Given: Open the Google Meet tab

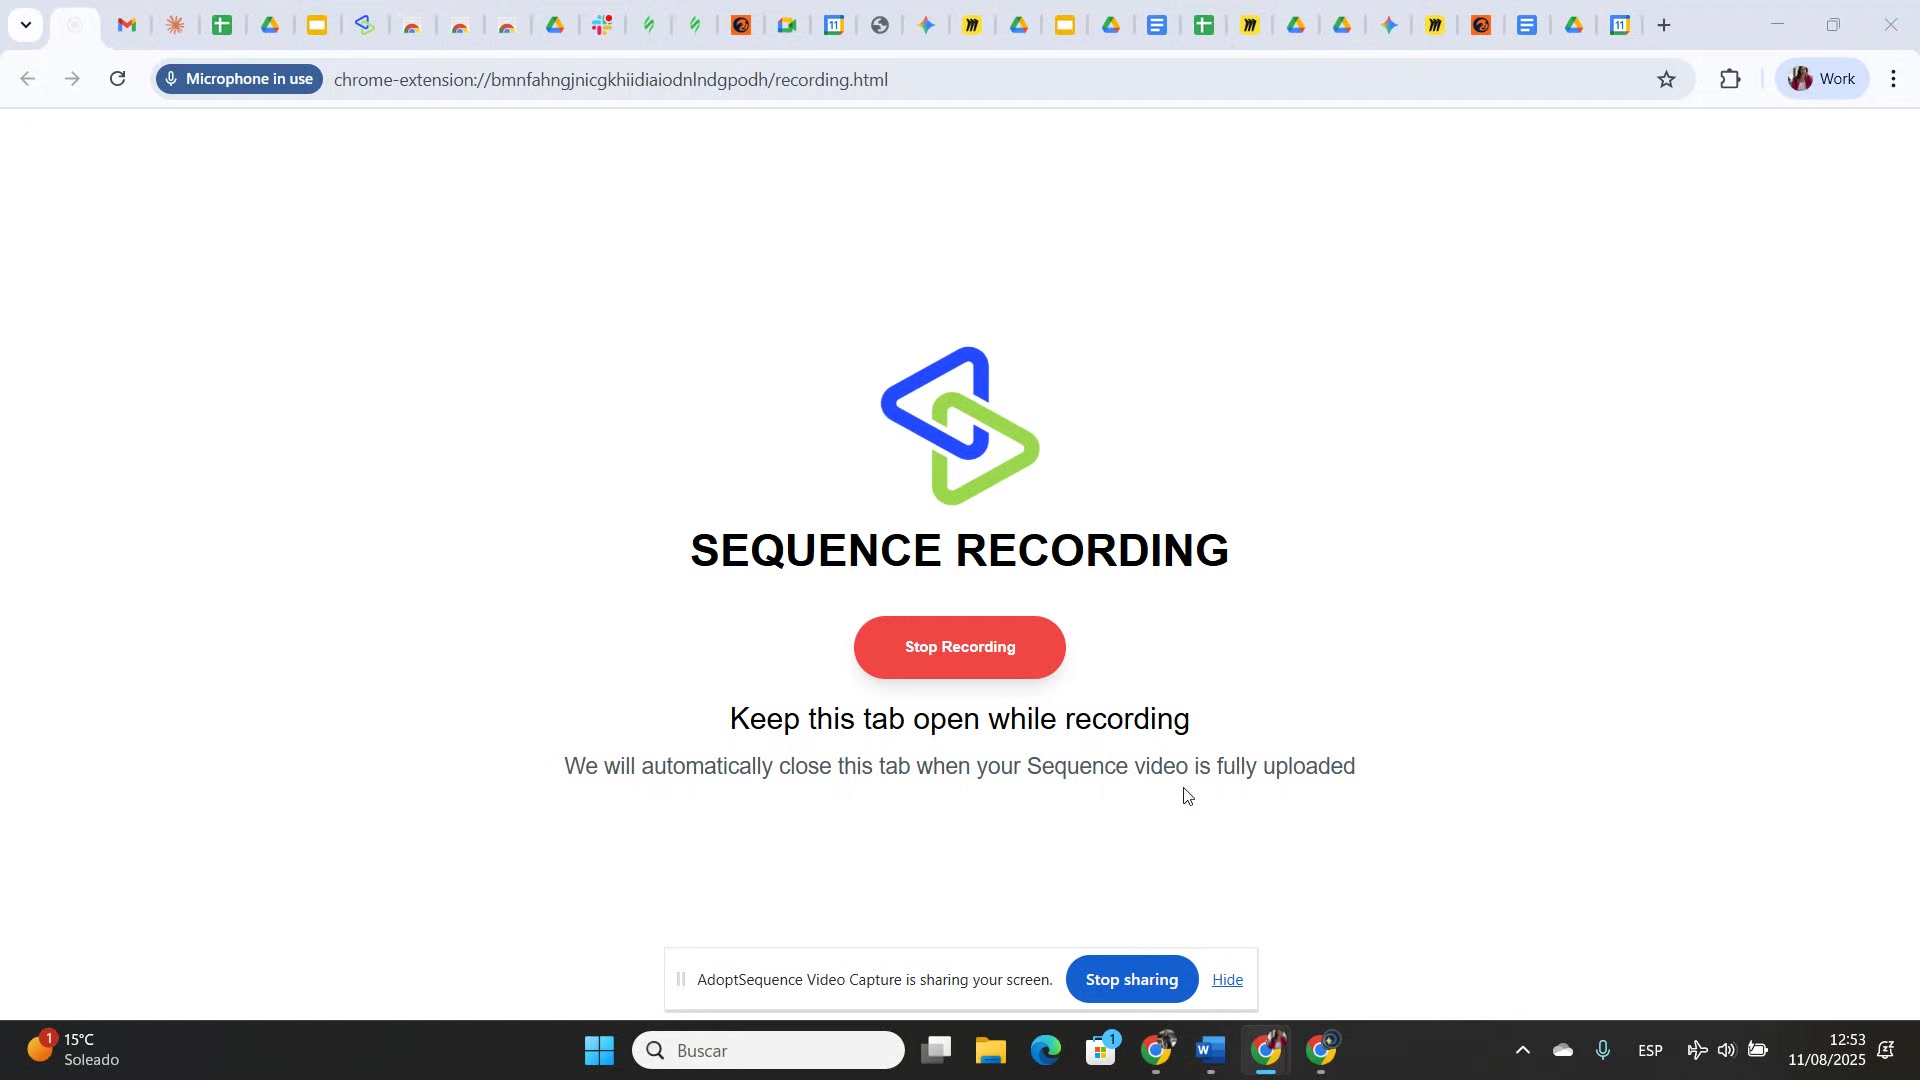Looking at the screenshot, I should click(x=787, y=25).
